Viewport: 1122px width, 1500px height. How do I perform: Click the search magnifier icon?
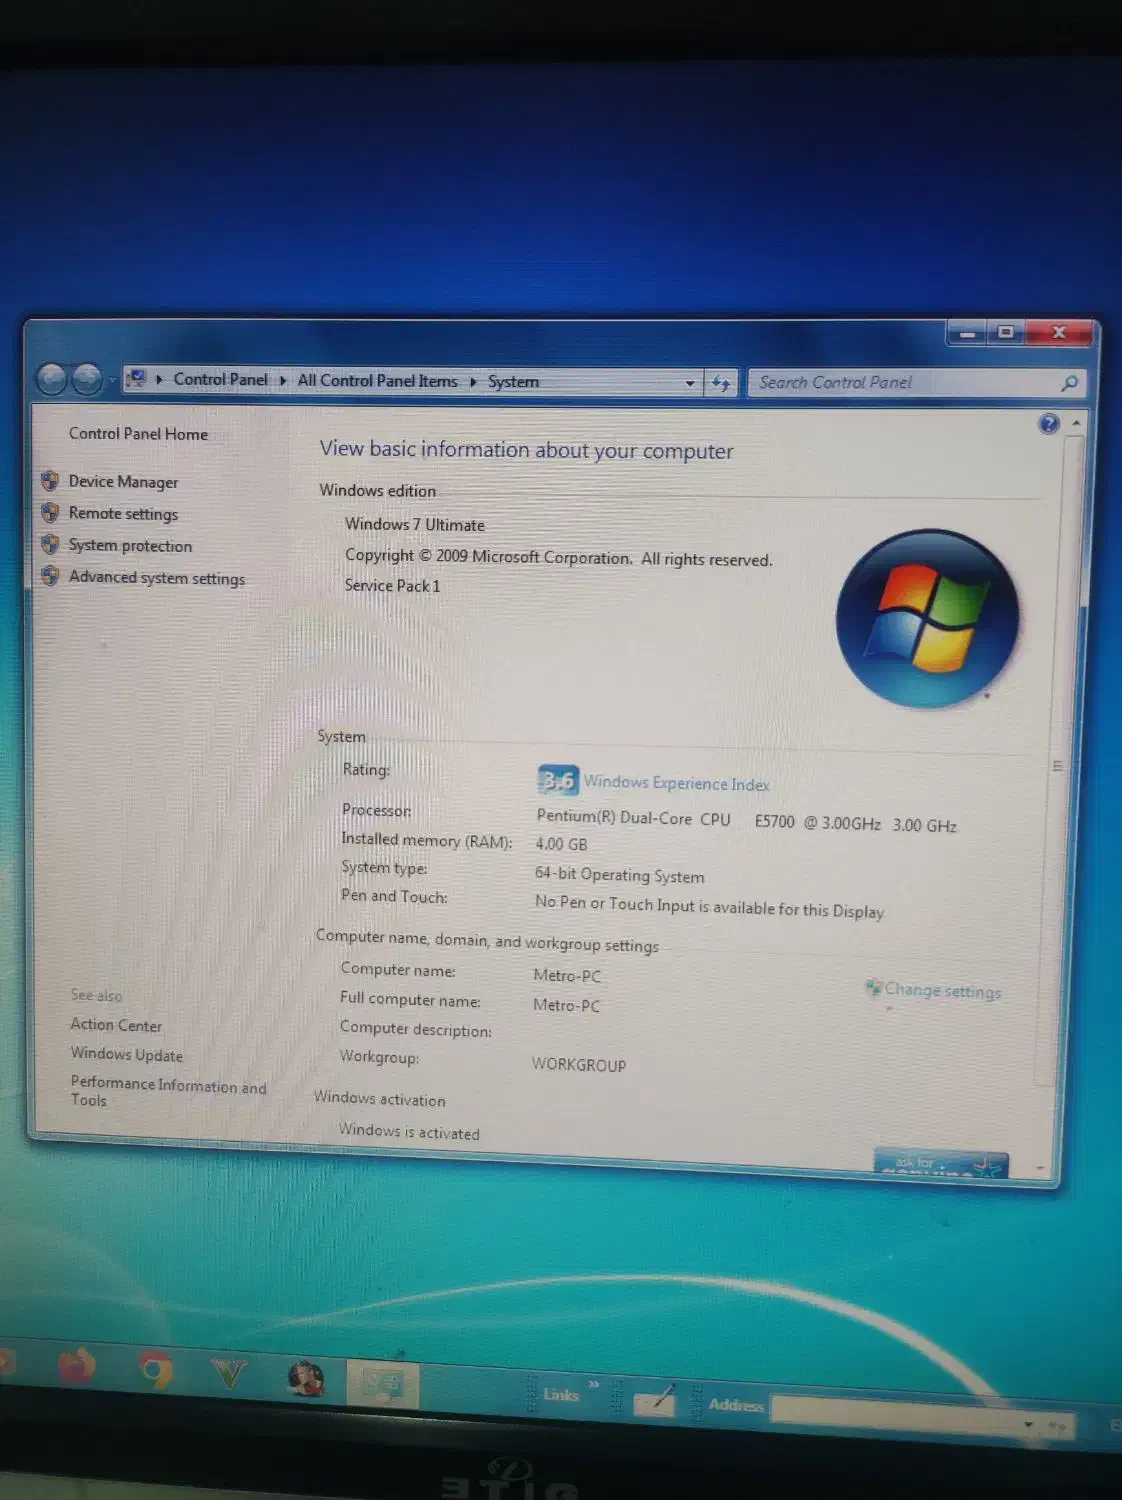1069,383
